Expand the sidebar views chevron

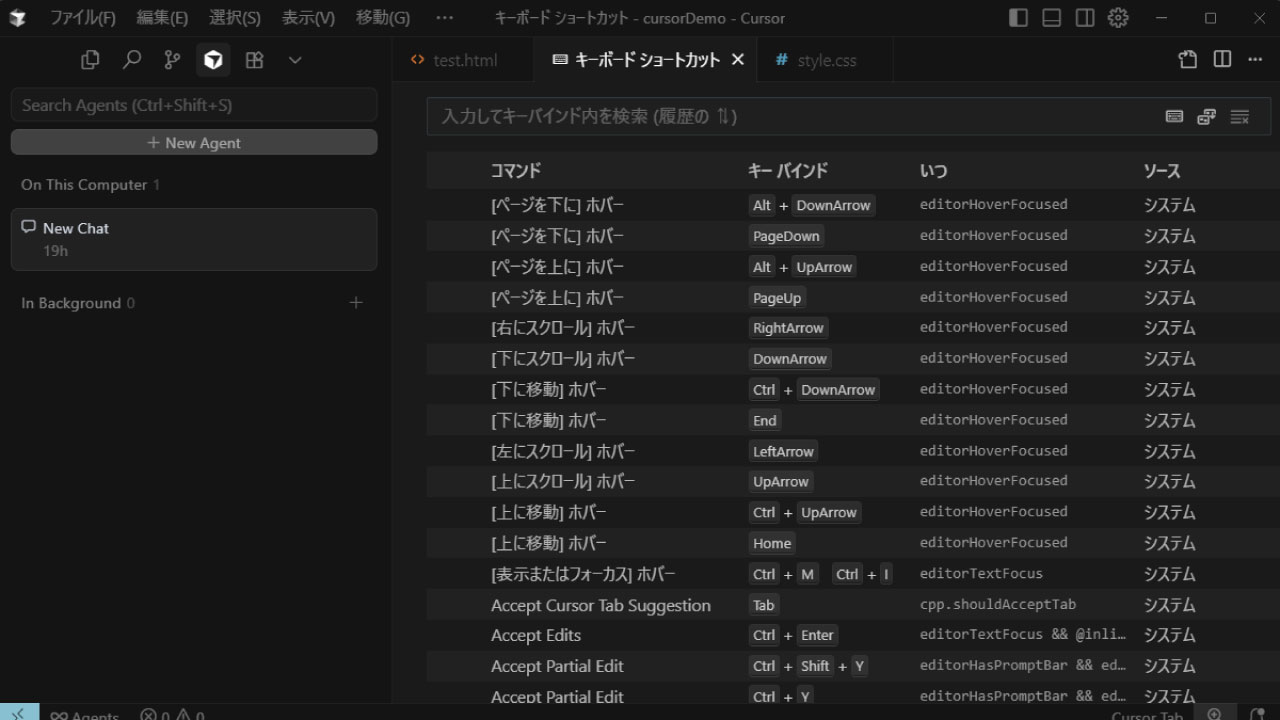(x=295, y=60)
